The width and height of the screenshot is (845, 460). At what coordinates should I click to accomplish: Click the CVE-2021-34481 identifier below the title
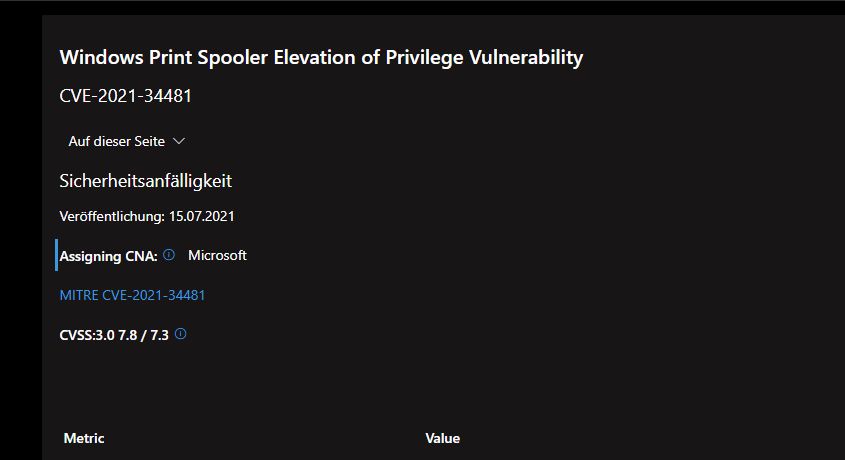click(126, 96)
